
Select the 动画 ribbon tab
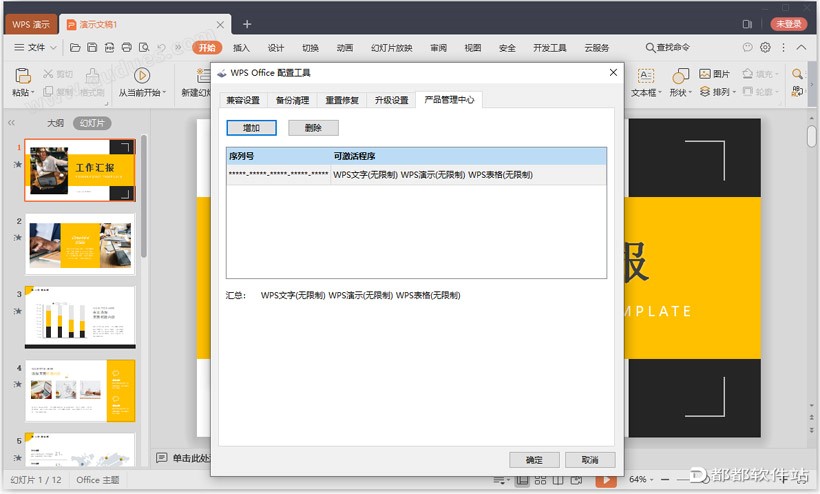(x=345, y=48)
